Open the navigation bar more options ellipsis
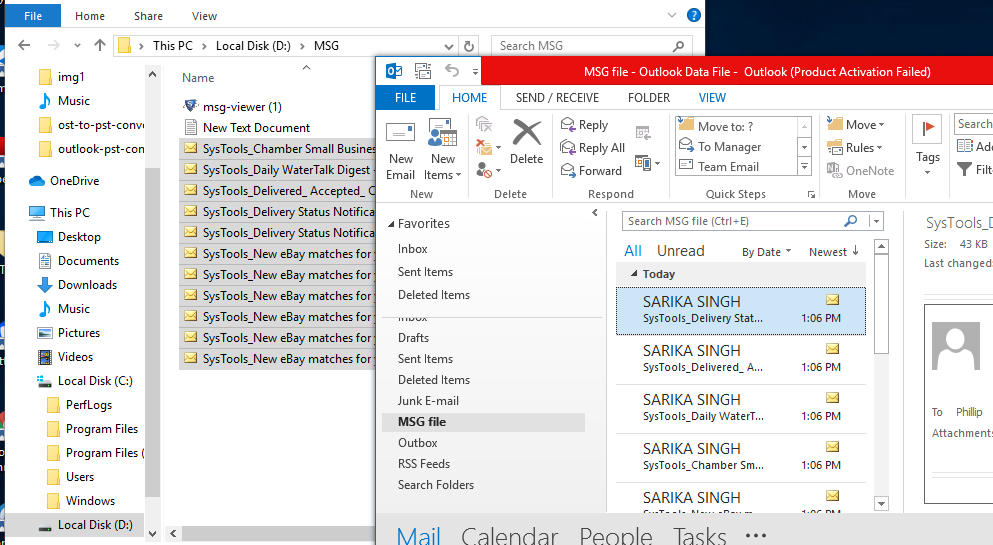The image size is (993, 545). 756,536
